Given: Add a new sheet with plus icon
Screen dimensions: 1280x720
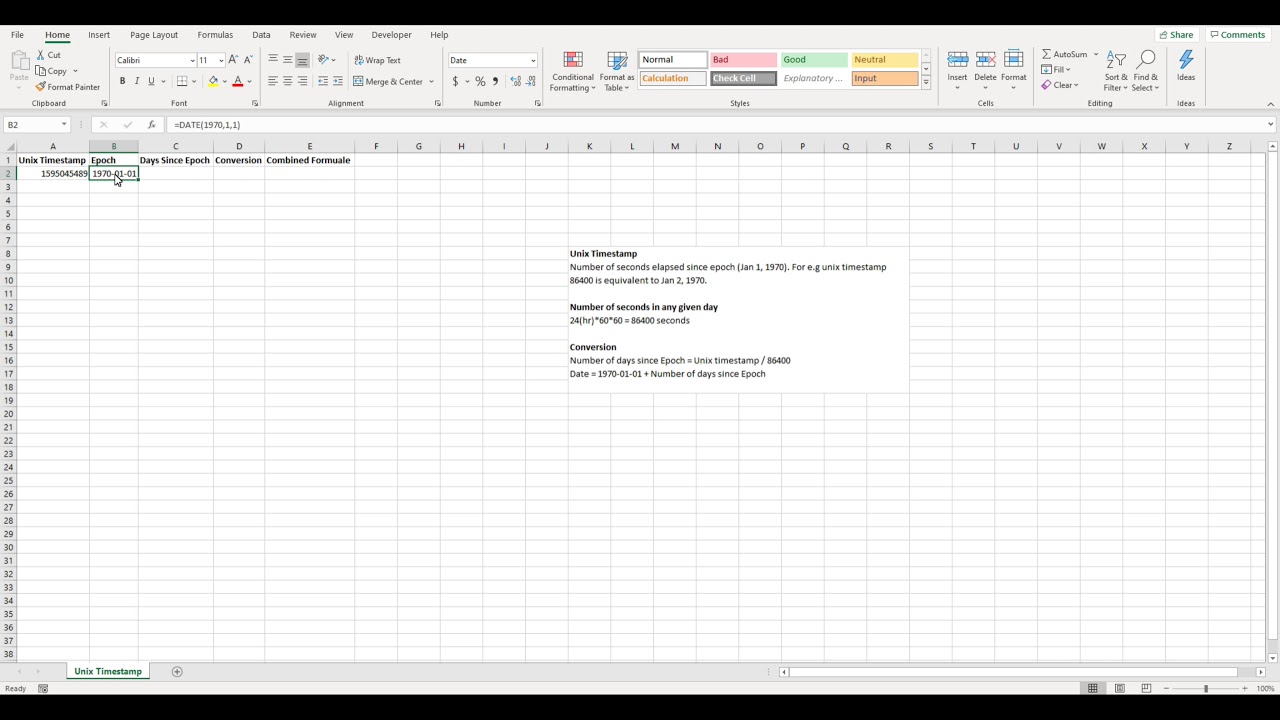Looking at the screenshot, I should click(x=177, y=672).
